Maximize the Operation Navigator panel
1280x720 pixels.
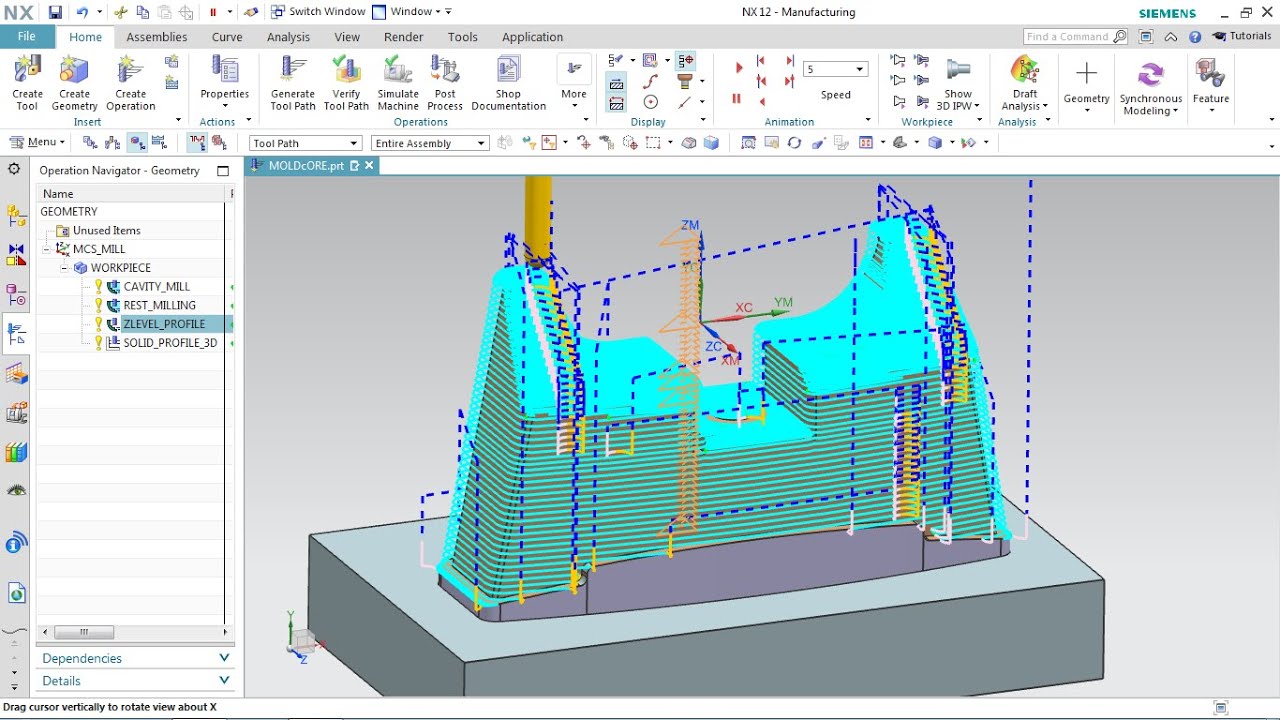(223, 171)
